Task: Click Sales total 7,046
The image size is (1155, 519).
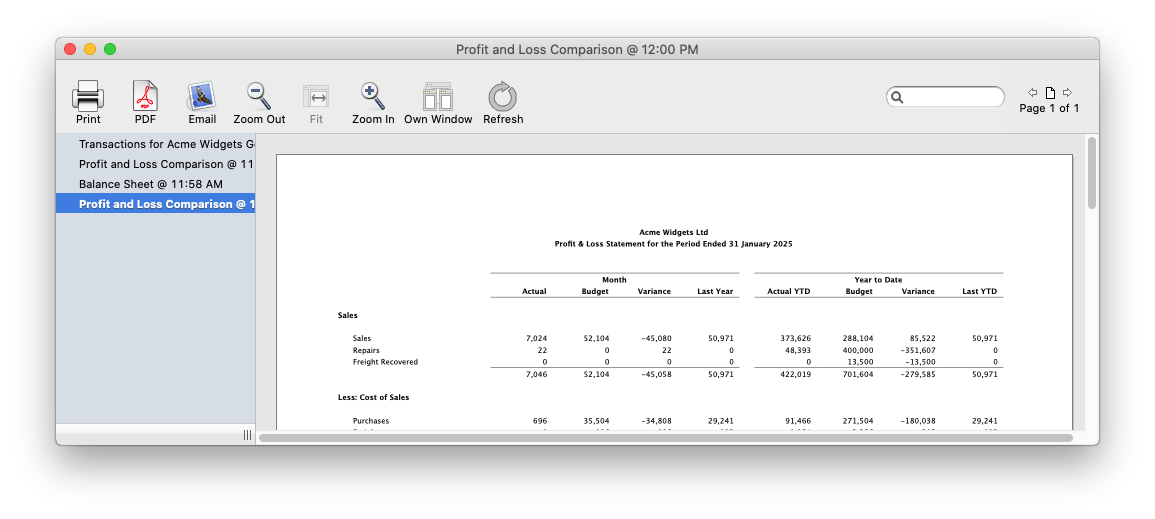Action: 536,375
